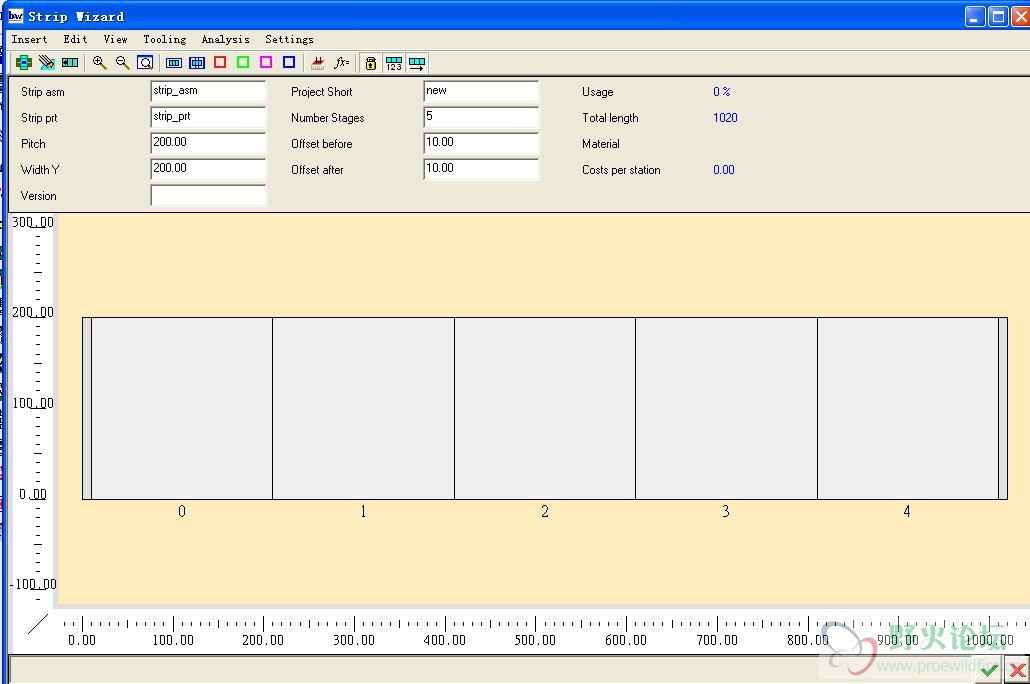Viewport: 1030px width, 684px height.
Task: Click the zoom window fit icon
Action: pos(145,63)
